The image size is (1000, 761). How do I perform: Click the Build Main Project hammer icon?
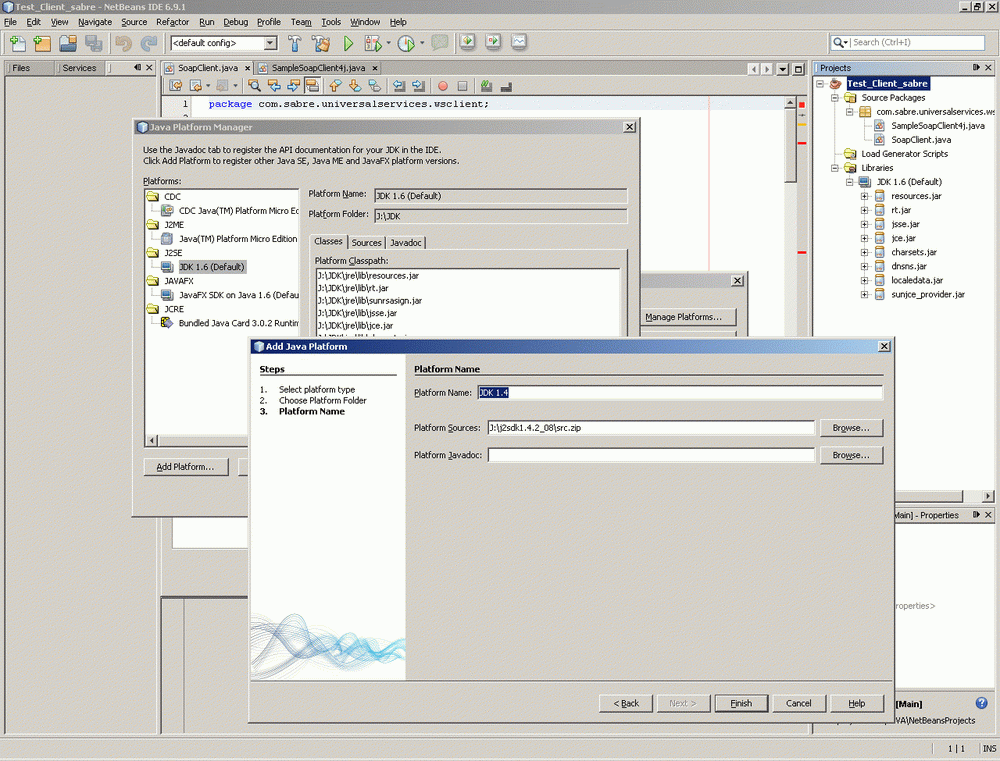click(x=295, y=43)
